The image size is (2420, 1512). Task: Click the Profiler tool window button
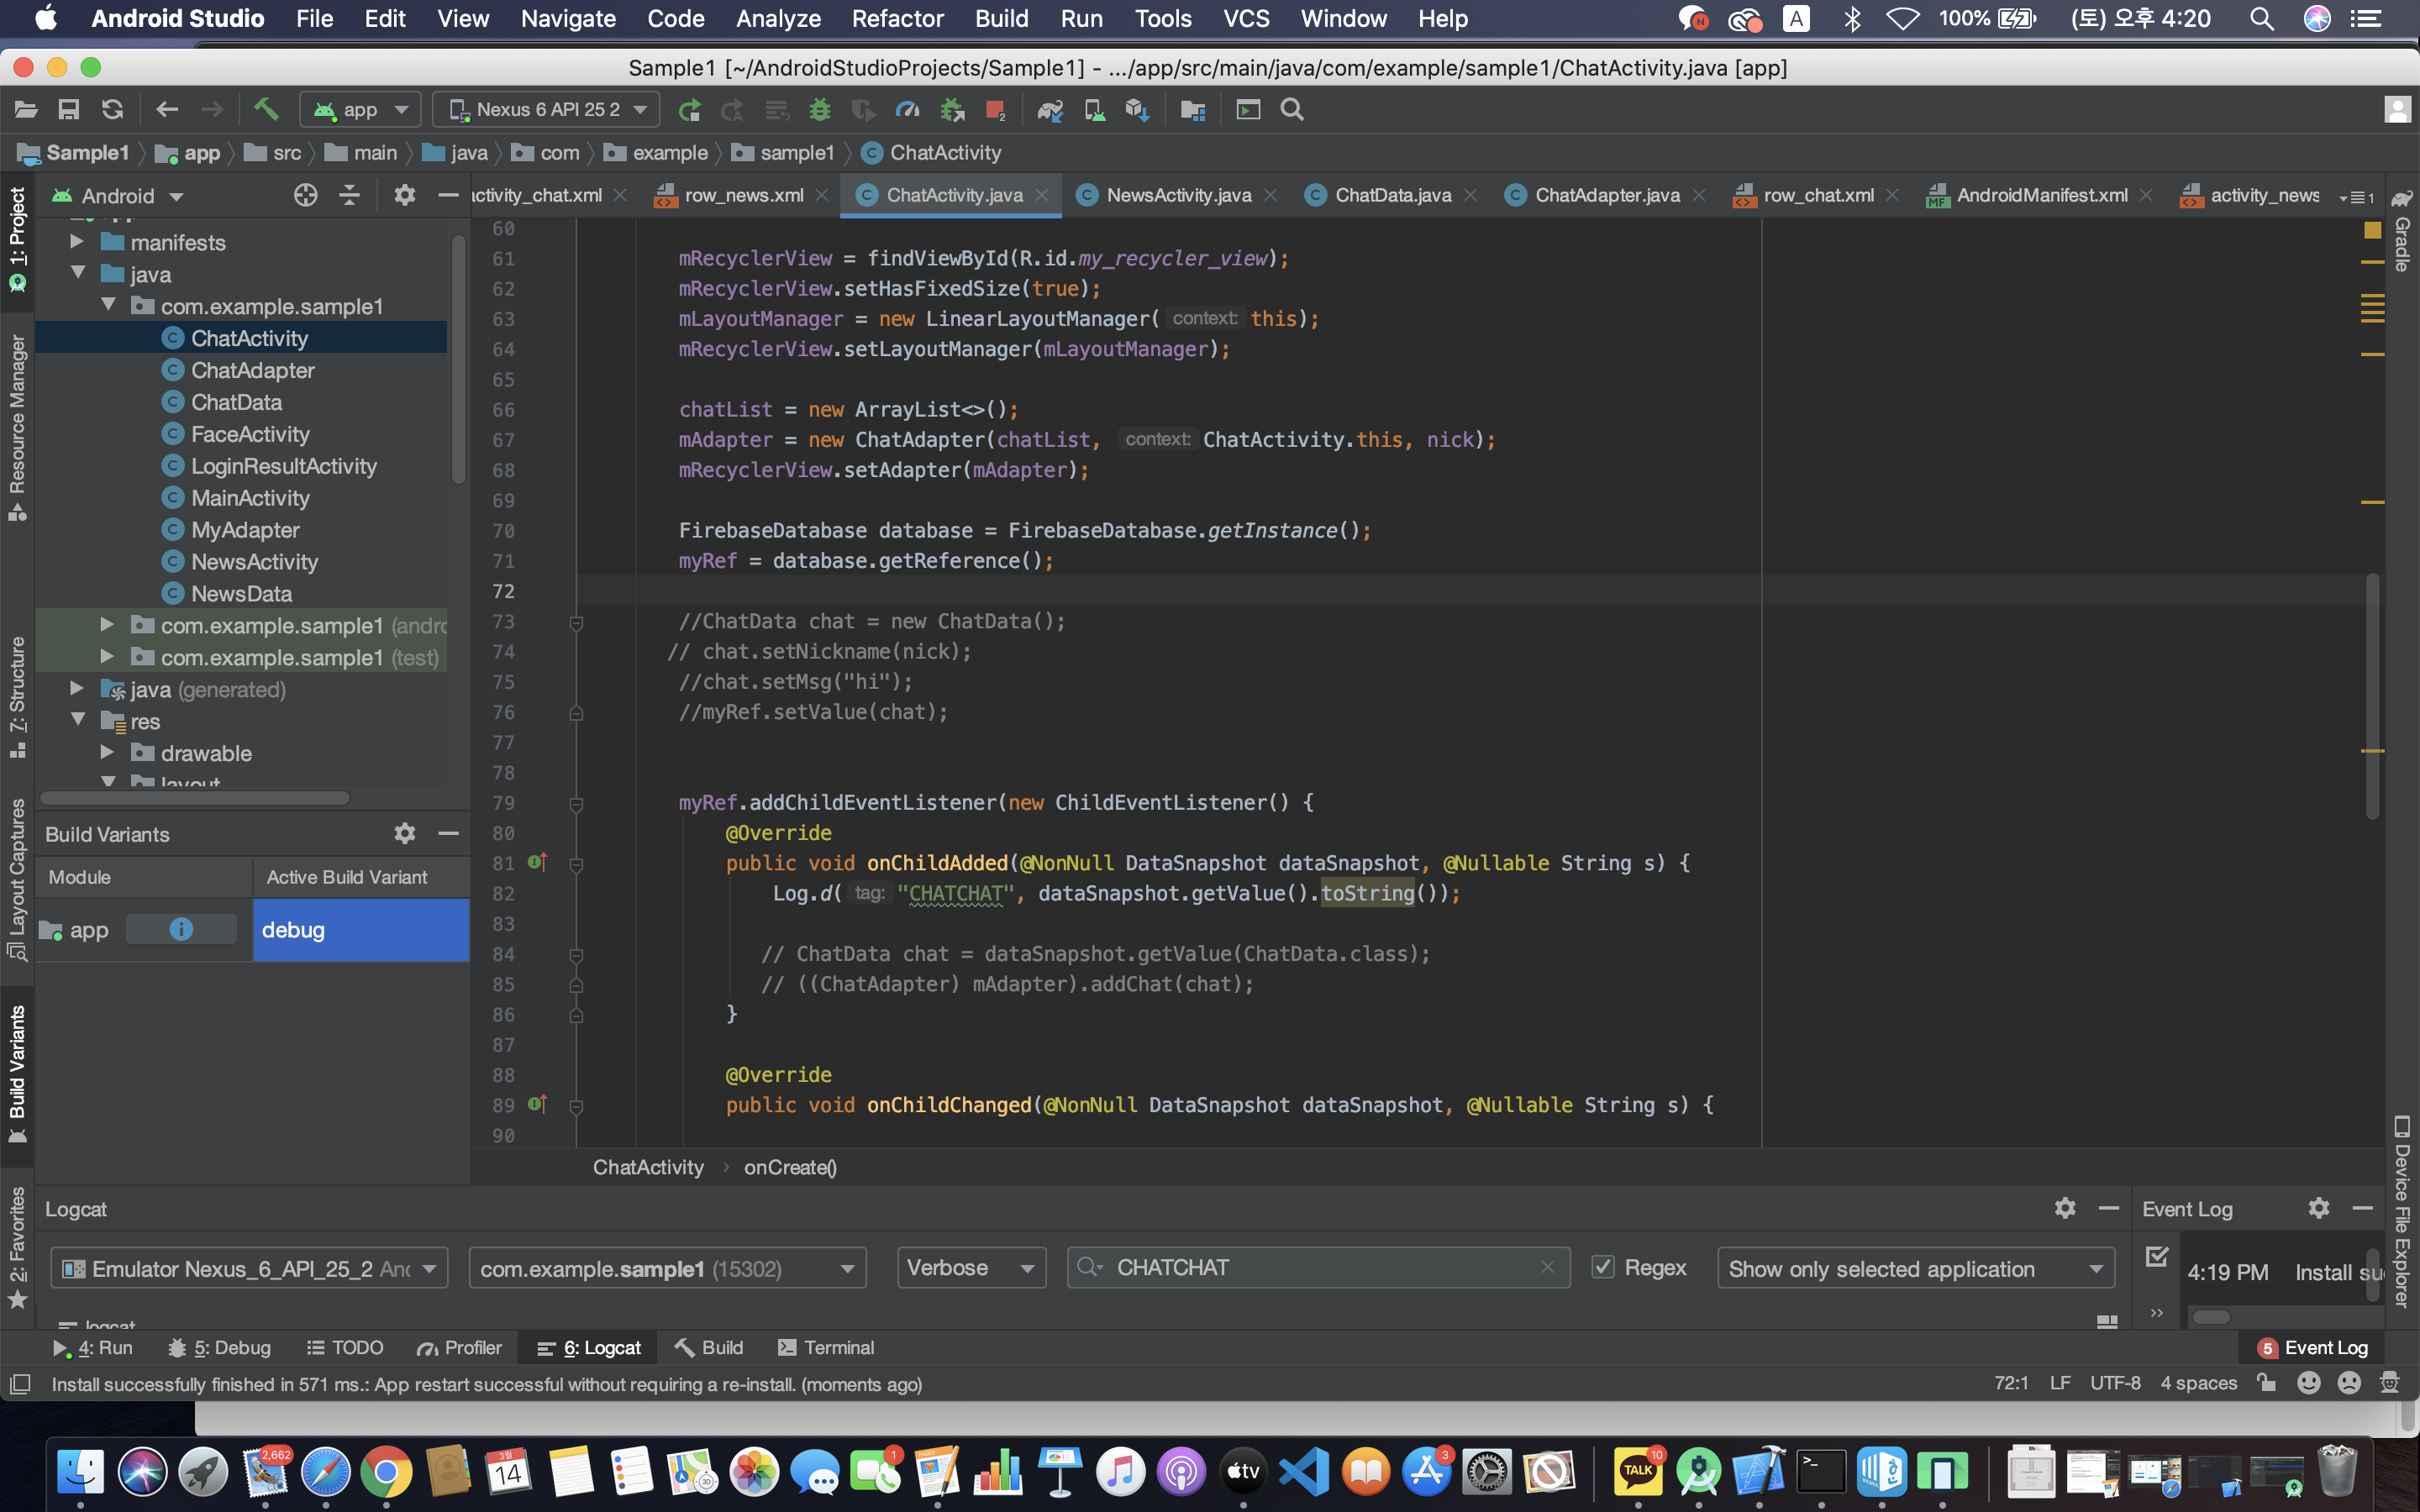tap(460, 1347)
